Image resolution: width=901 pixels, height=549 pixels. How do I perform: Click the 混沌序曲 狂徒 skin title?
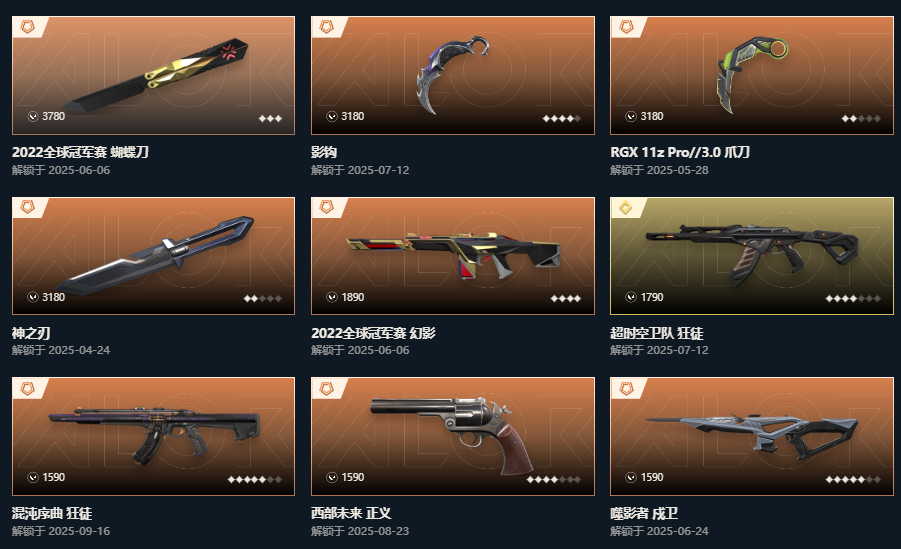pos(52,513)
